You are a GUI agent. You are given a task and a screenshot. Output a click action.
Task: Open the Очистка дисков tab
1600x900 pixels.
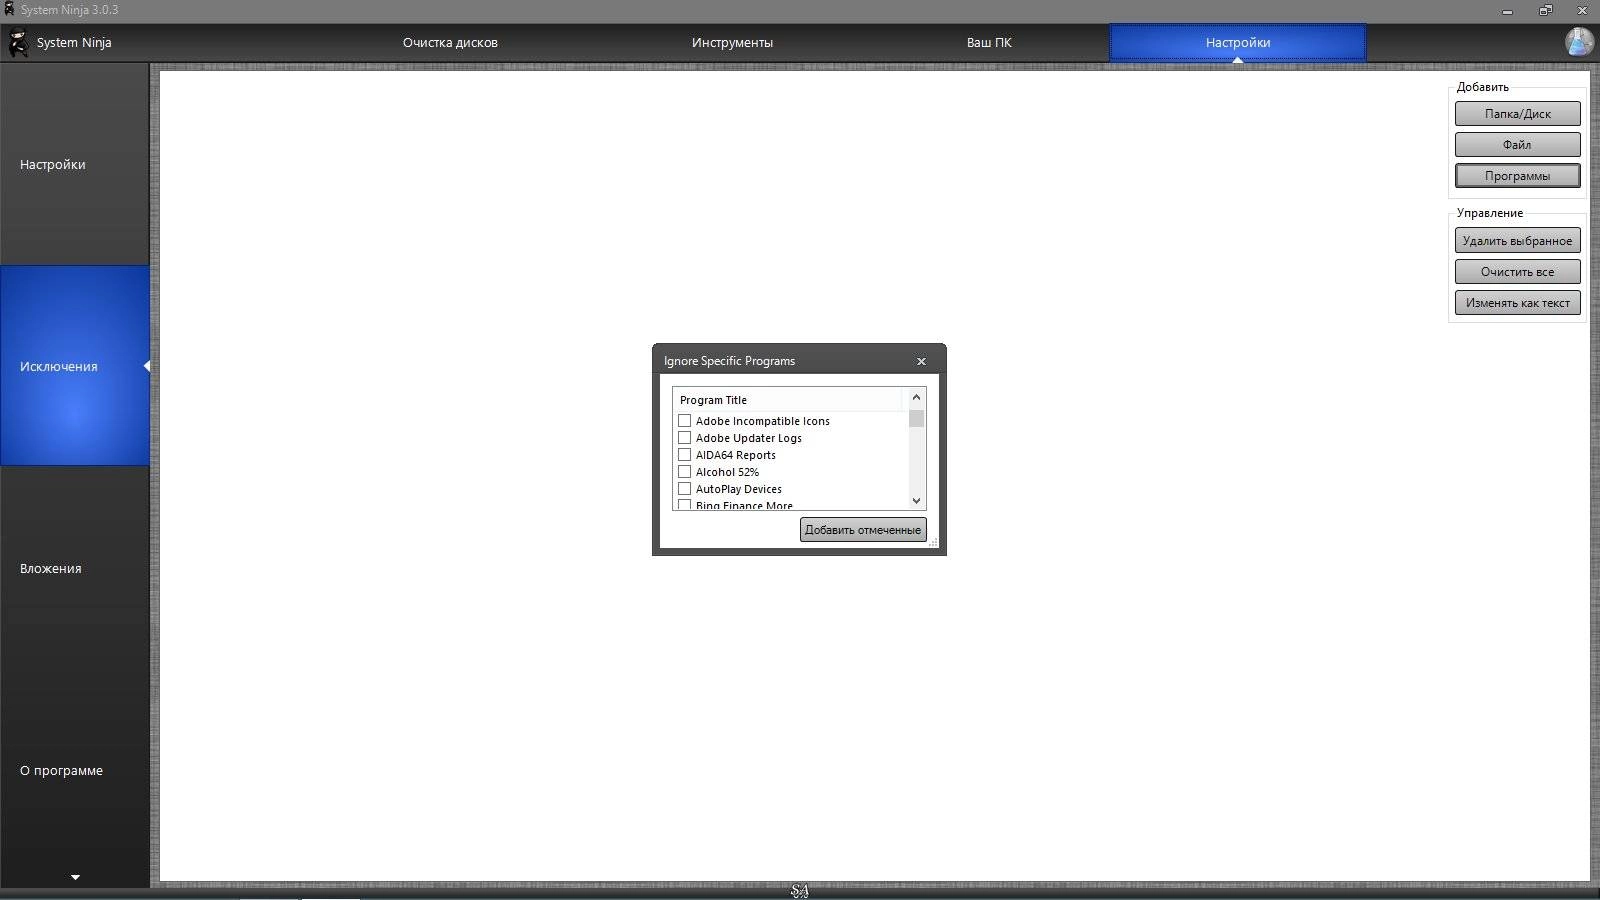point(450,43)
